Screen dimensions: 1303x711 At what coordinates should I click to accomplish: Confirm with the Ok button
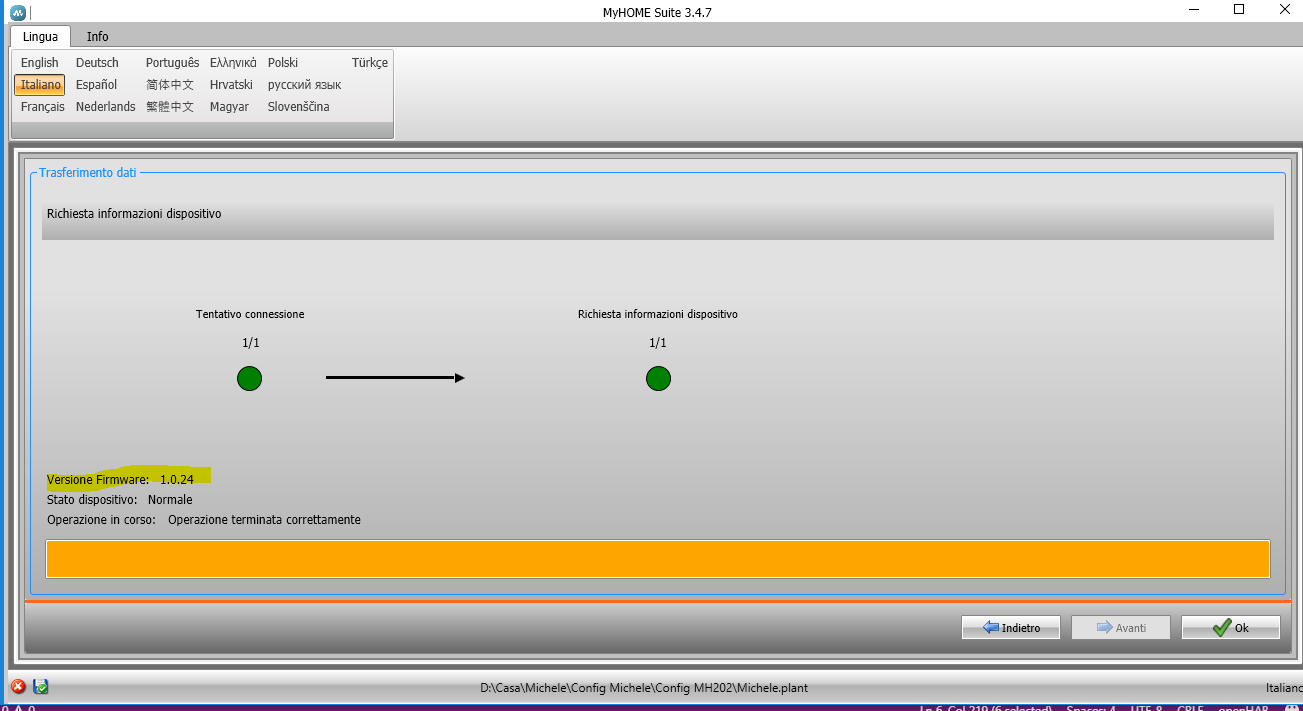click(x=1230, y=627)
